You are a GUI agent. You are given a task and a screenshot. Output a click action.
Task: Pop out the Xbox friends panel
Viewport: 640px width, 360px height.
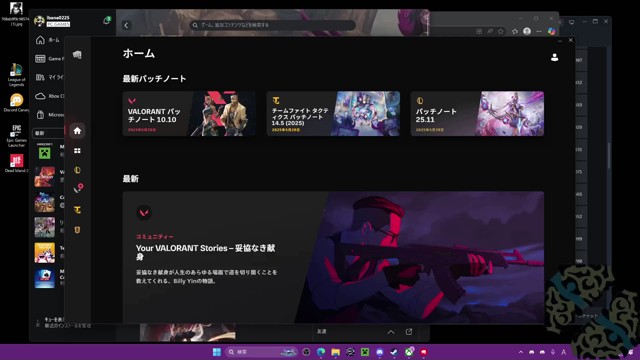409,332
